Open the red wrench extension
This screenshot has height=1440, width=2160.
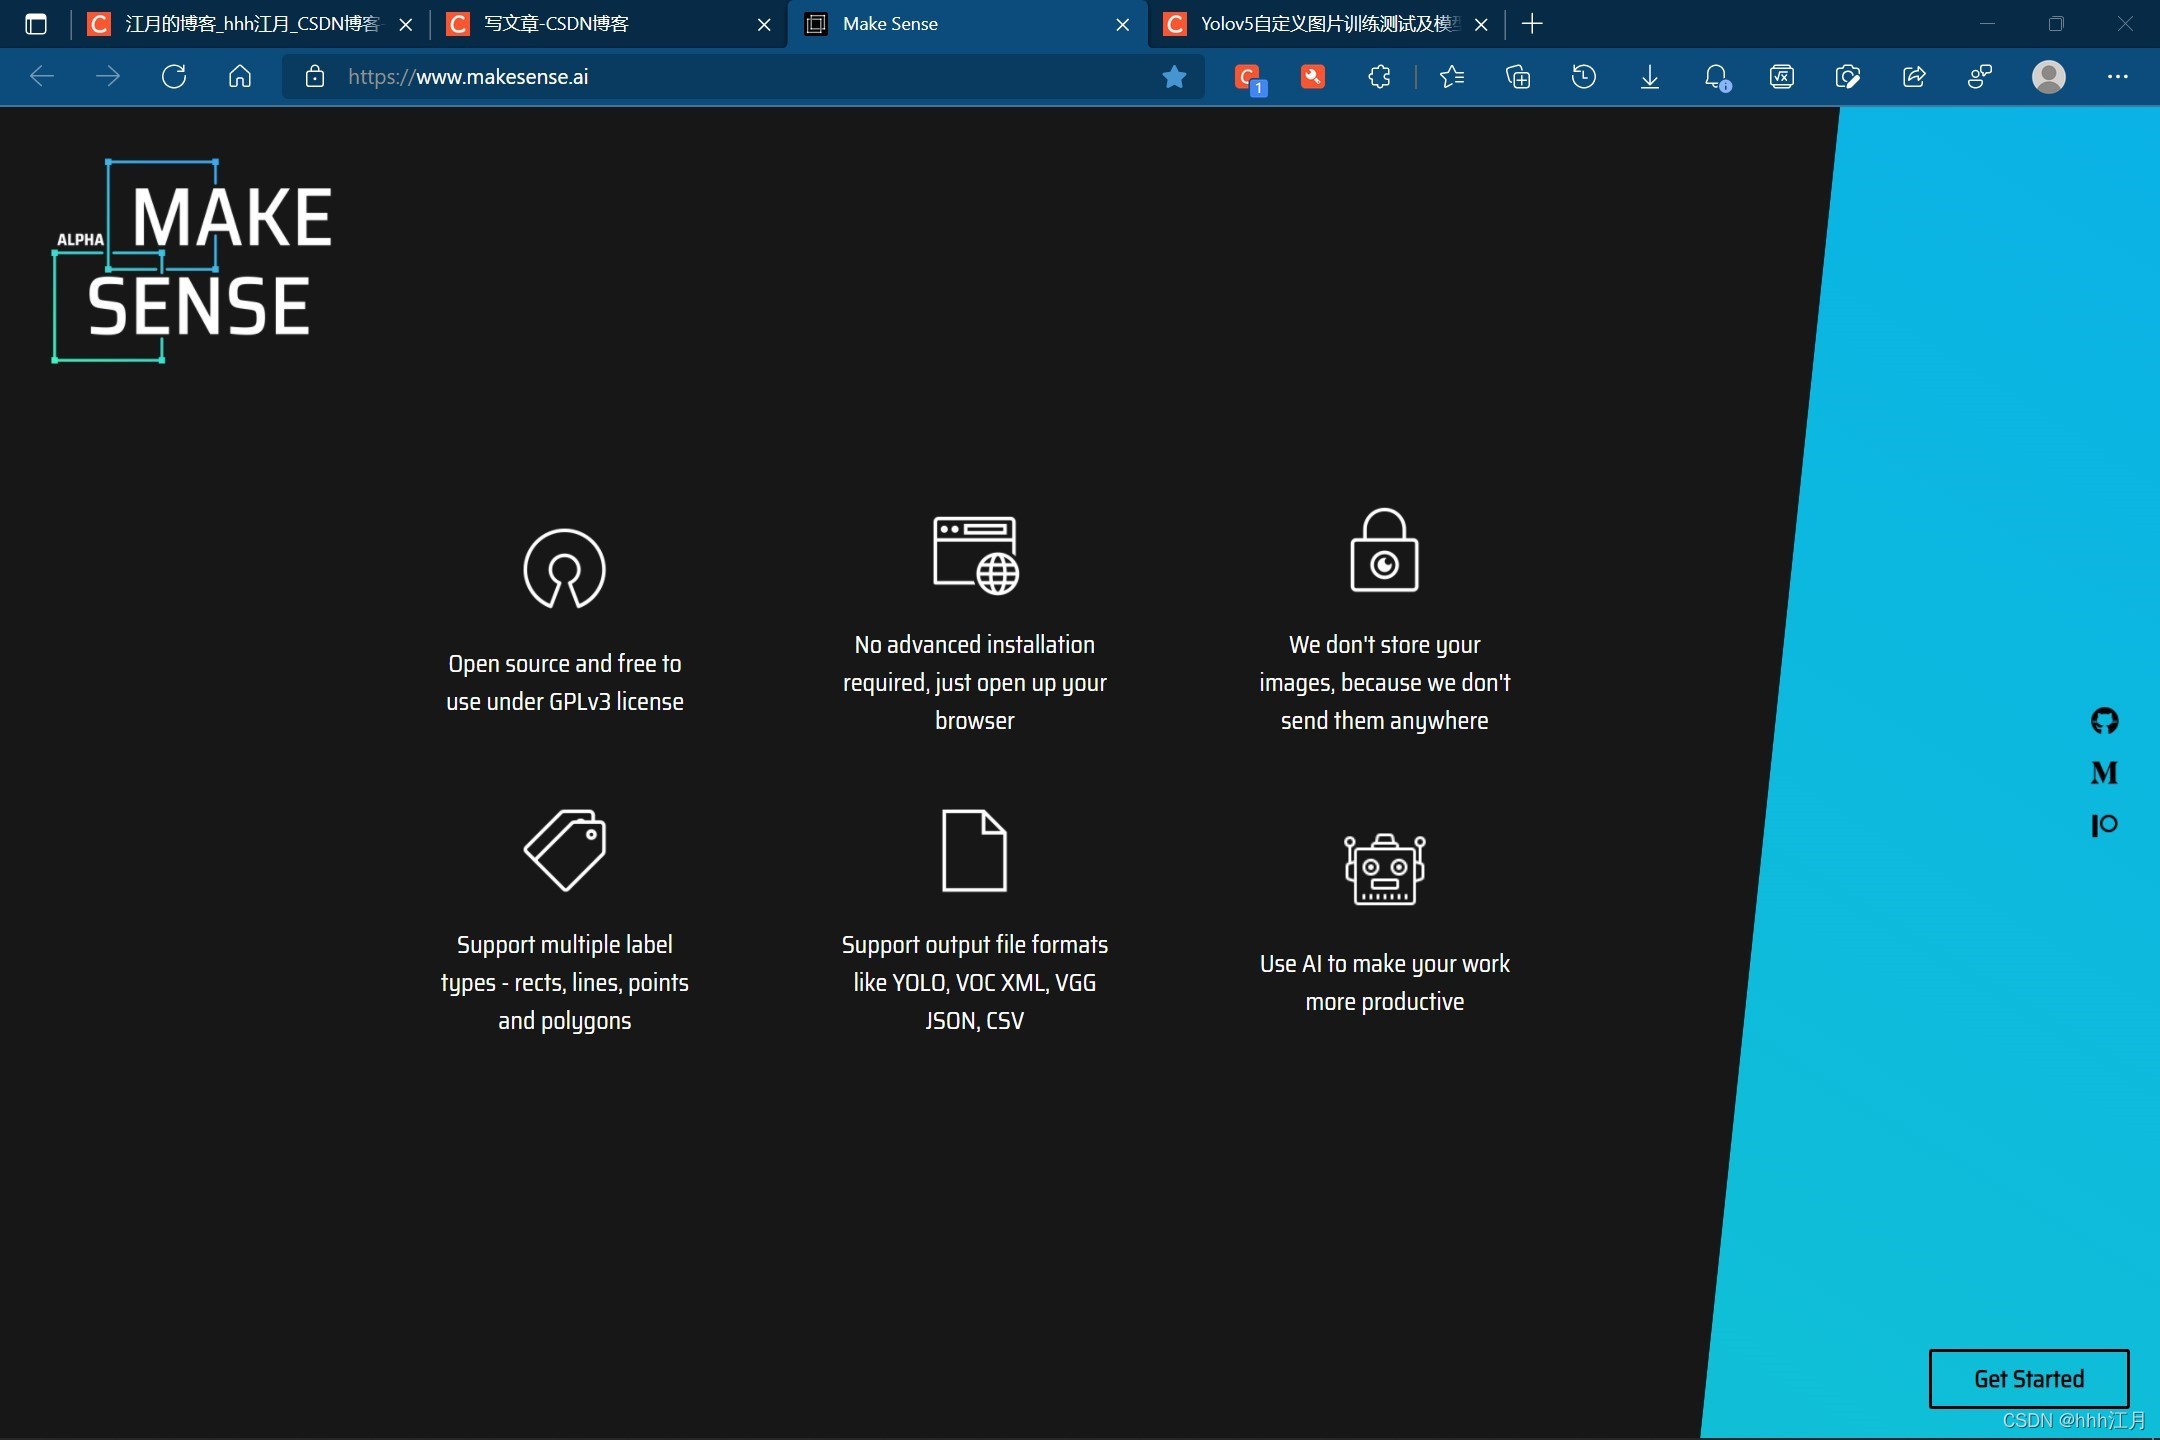[1313, 76]
